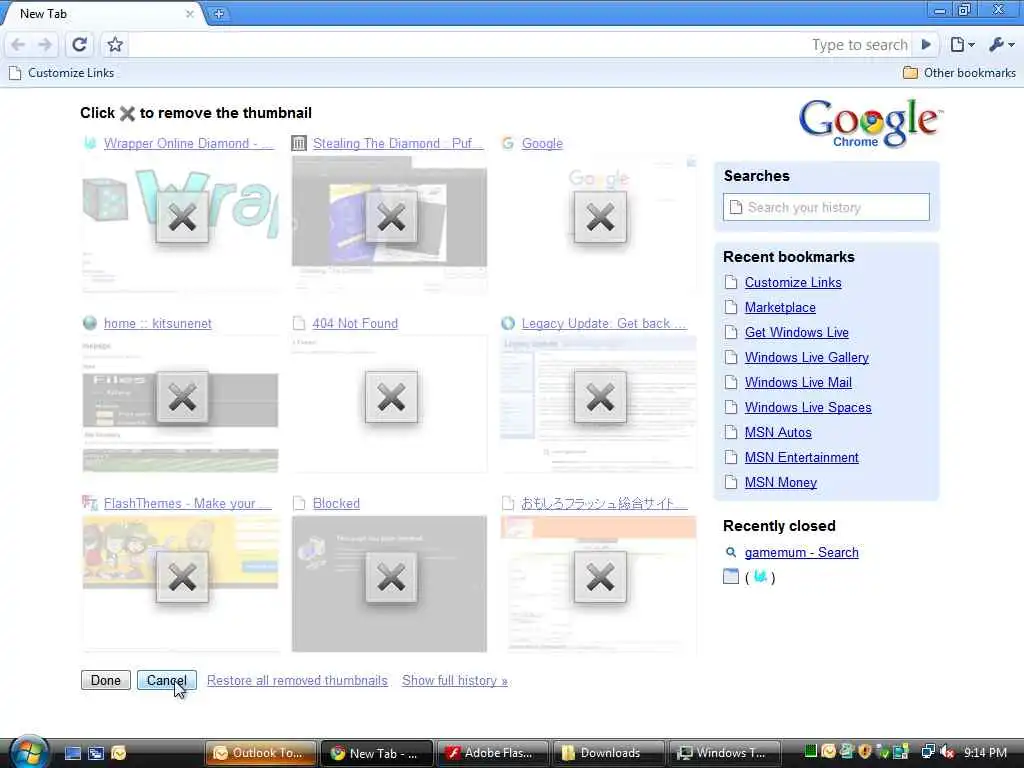Open the wrench tools menu
The image size is (1024, 768).
coord(1001,44)
